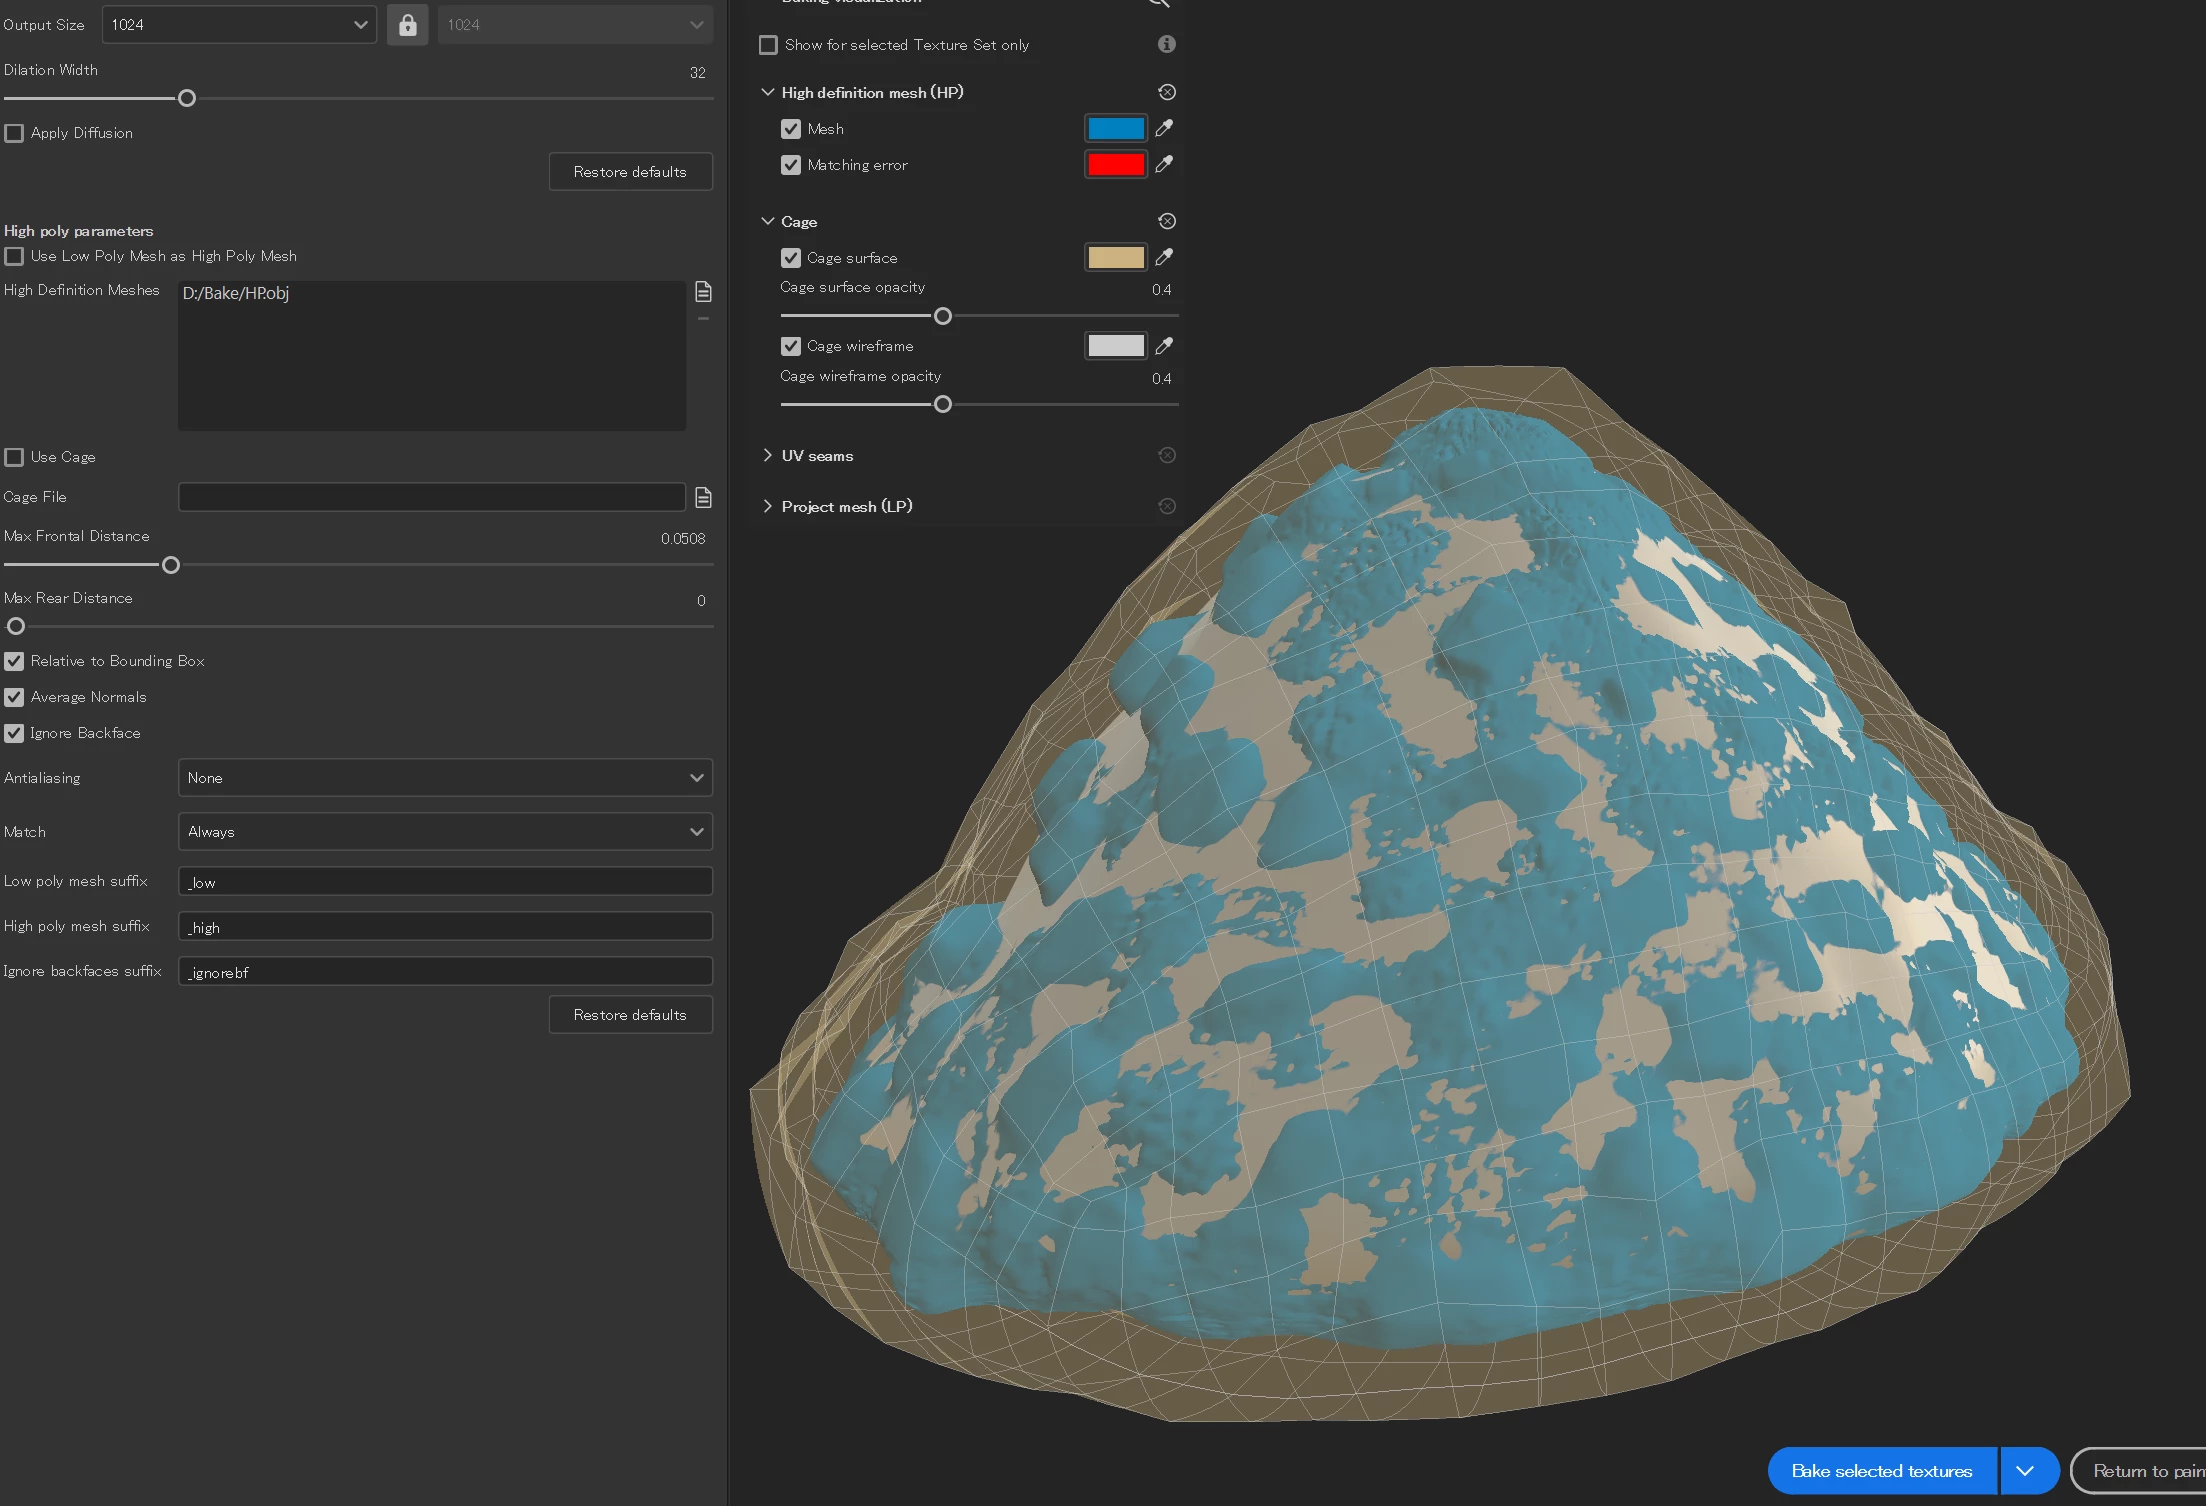Open the Antialiasing dropdown
Screen dimensions: 2206x1506
click(x=444, y=778)
